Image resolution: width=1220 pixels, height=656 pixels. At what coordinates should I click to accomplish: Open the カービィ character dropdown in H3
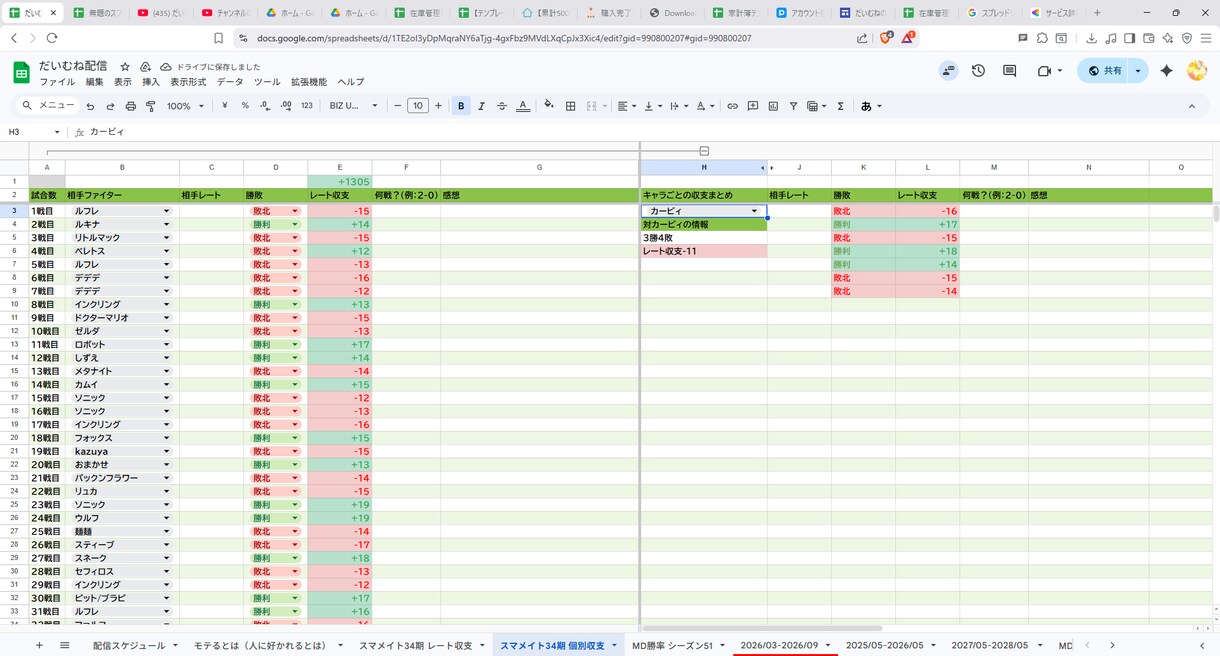[754, 211]
